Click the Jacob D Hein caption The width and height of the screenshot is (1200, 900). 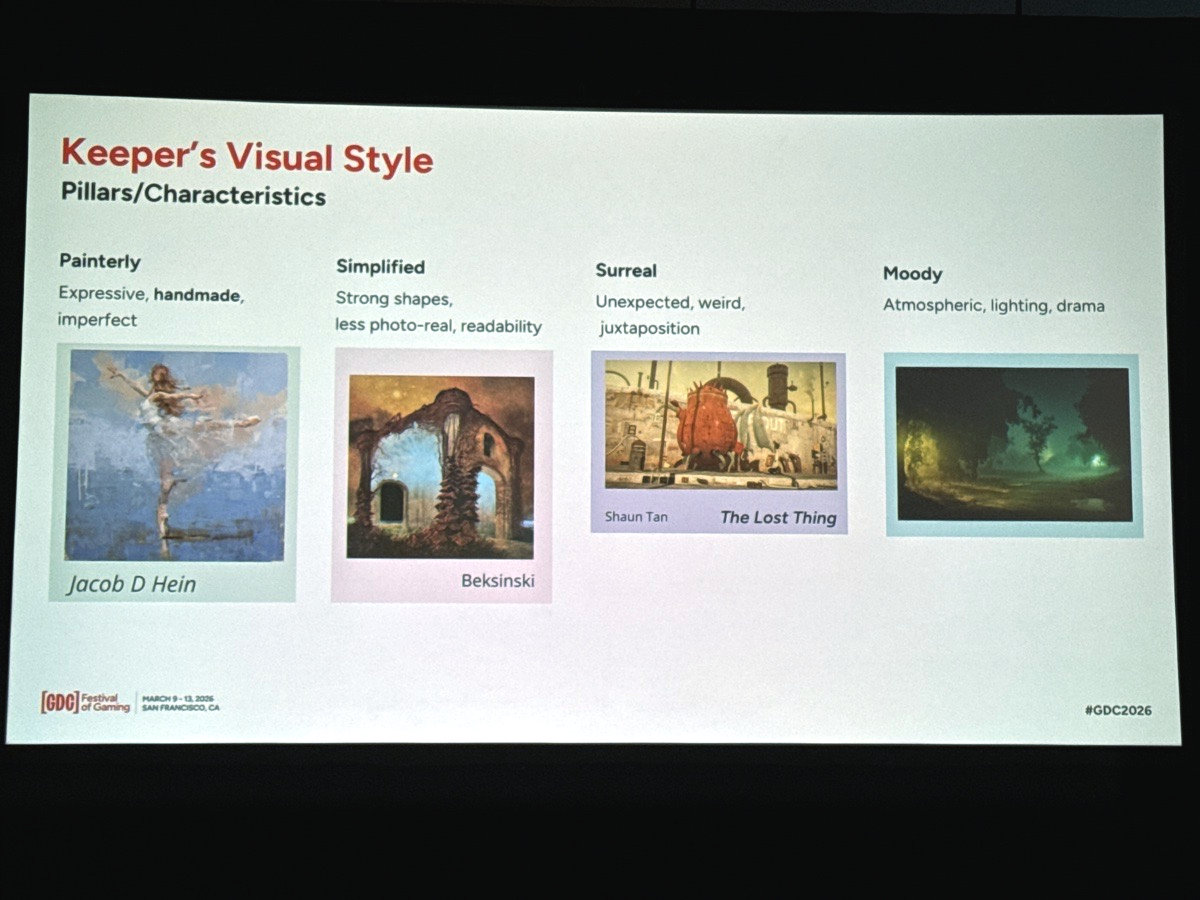tap(131, 584)
